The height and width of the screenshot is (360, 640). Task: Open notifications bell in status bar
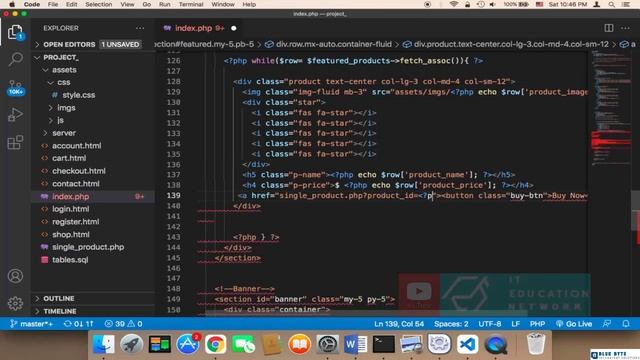pyautogui.click(x=626, y=324)
